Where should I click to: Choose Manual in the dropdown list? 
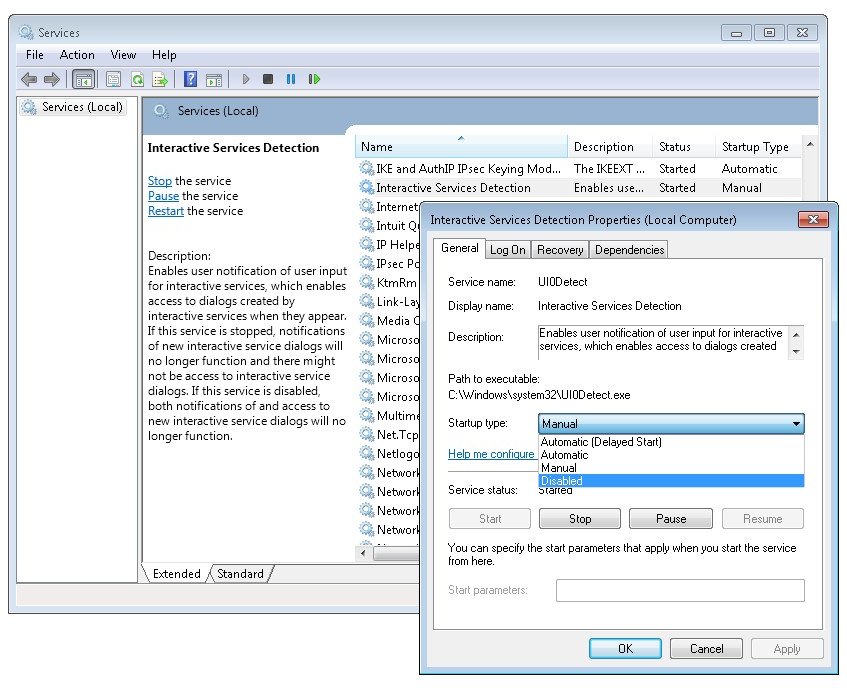click(x=671, y=468)
